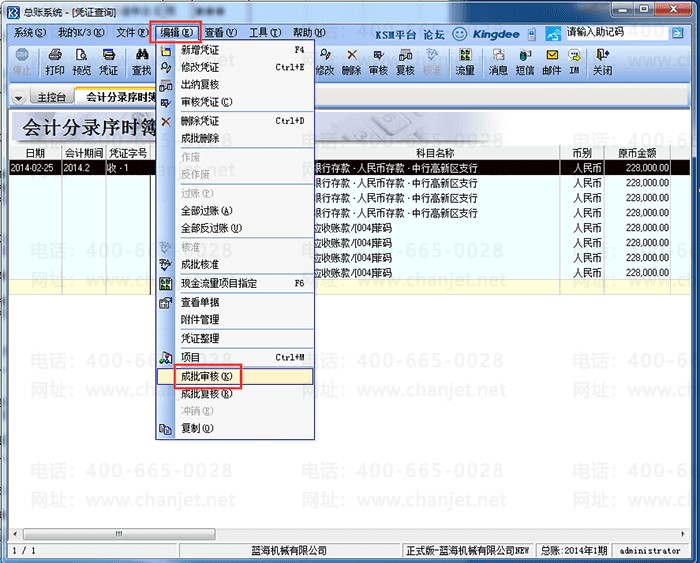
Task: Click the 预览 (Preview) toolbar icon
Action: (82, 63)
